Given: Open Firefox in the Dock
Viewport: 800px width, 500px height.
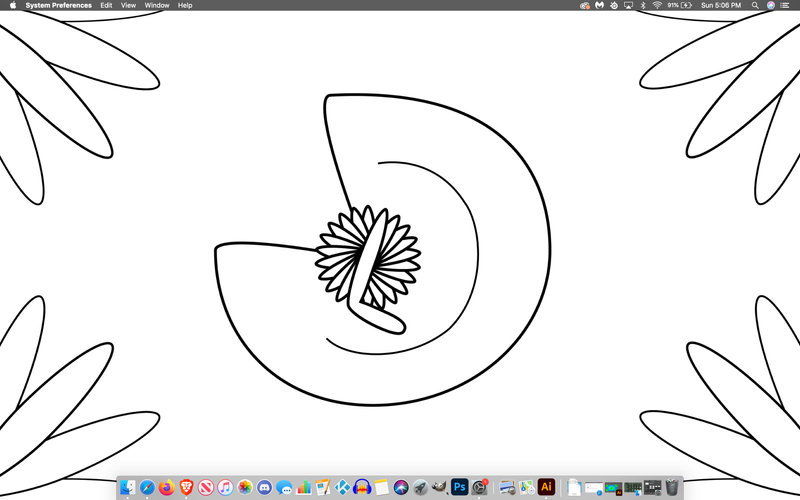Looking at the screenshot, I should [167, 487].
